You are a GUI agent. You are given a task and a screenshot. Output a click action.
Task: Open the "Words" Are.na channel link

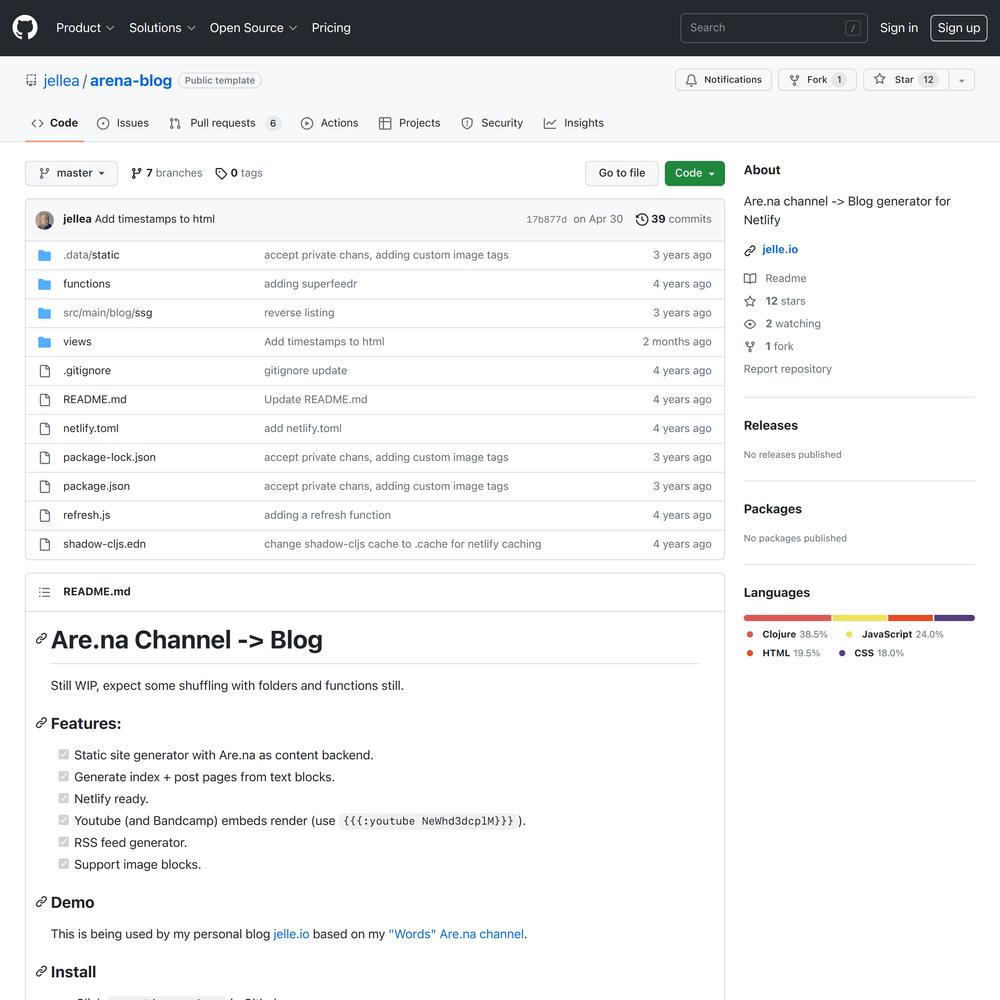(456, 934)
